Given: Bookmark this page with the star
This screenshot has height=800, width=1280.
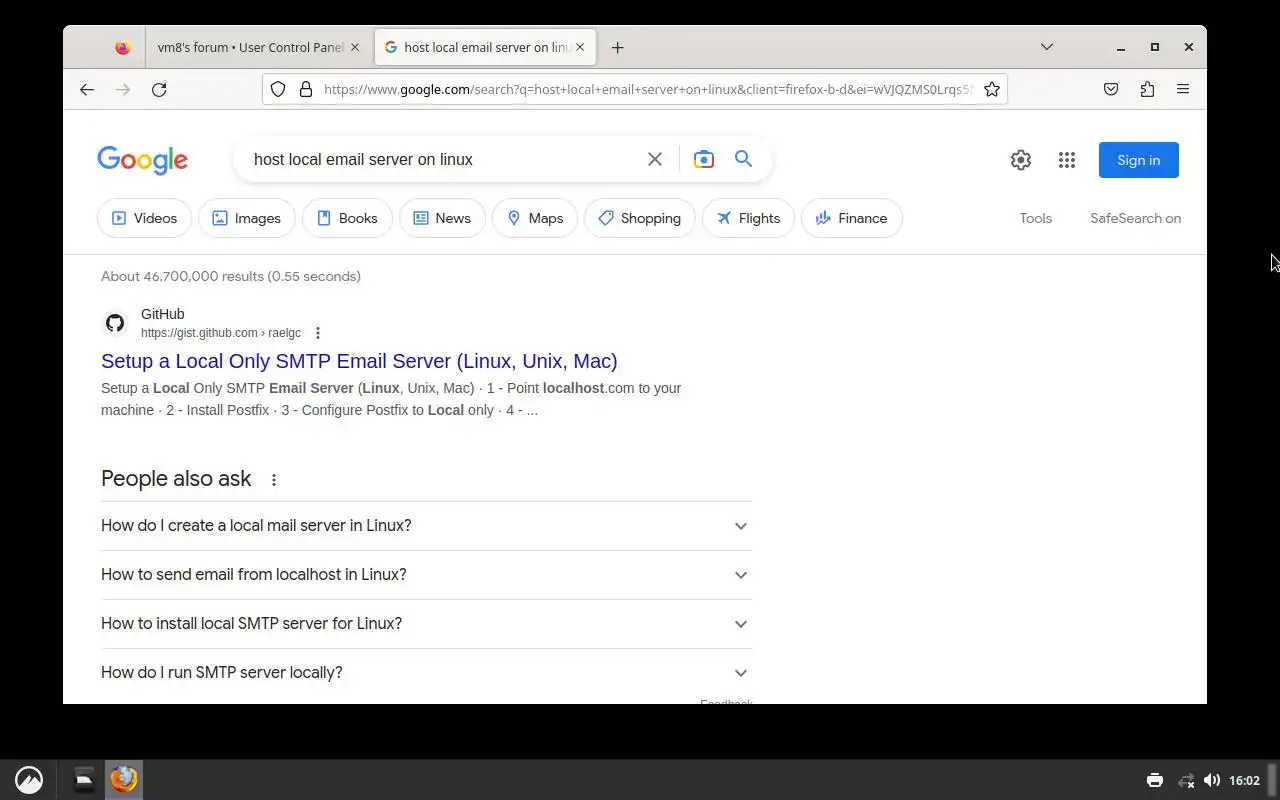Looking at the screenshot, I should (991, 89).
